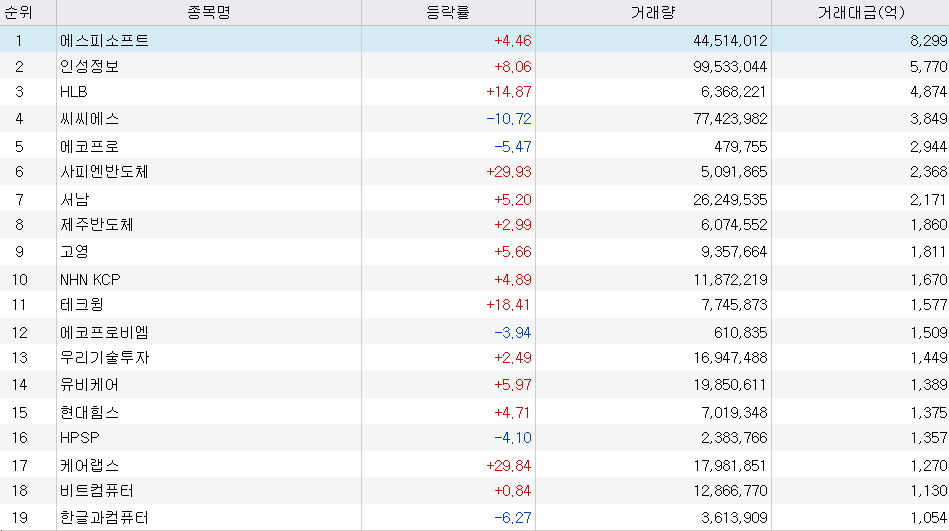This screenshot has width=949, height=531.
Task: Click trading value 1,577
Action: point(928,305)
